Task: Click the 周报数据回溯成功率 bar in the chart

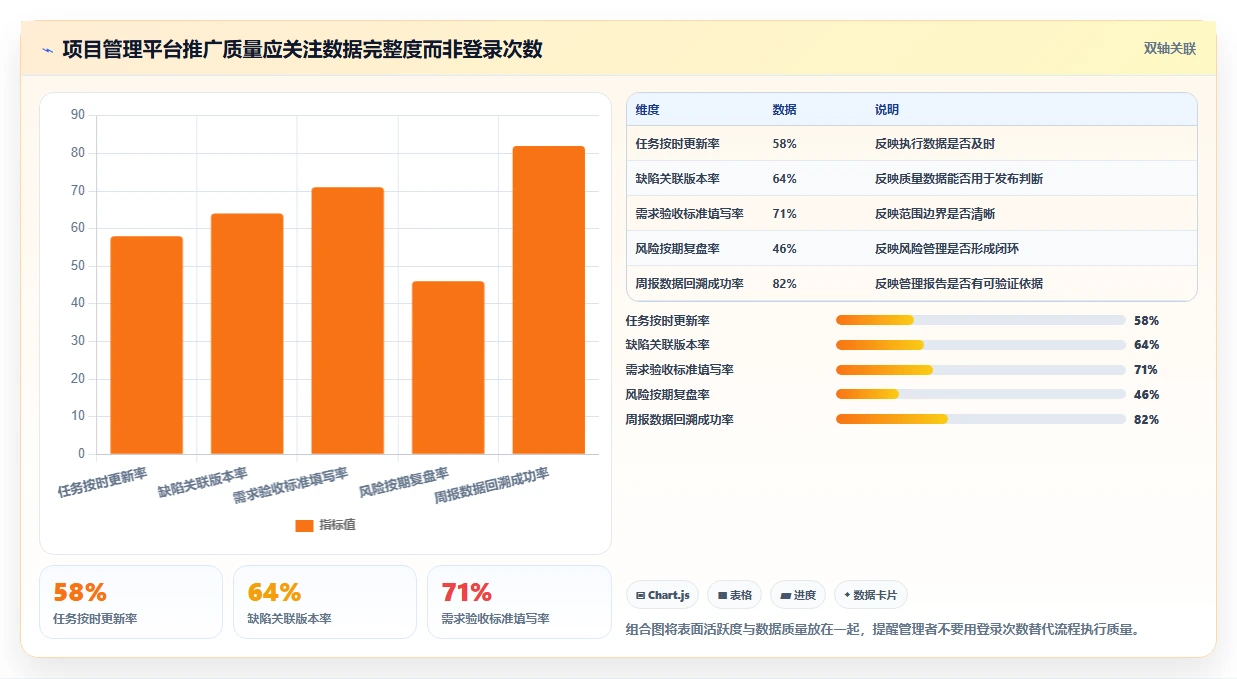Action: tap(549, 300)
